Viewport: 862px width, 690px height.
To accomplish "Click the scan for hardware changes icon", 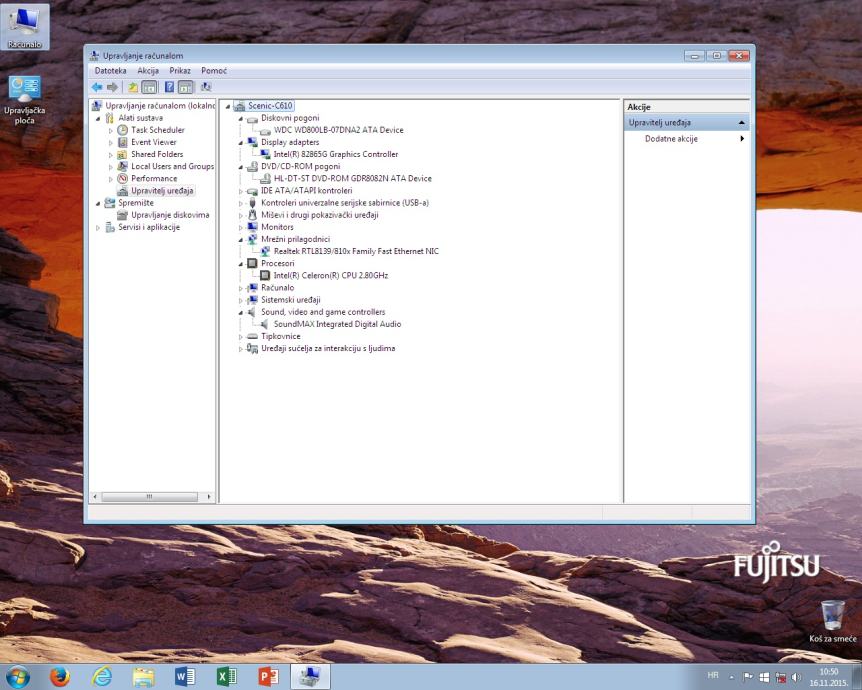I will (205, 87).
